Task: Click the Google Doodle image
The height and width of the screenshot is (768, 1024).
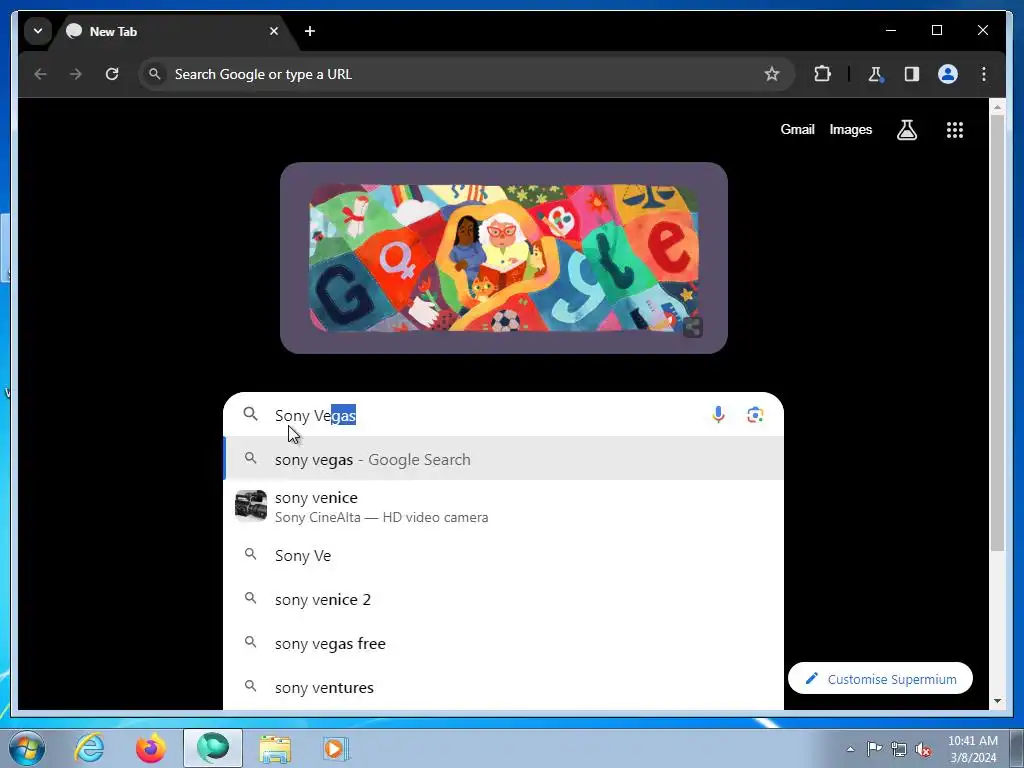Action: [x=504, y=257]
